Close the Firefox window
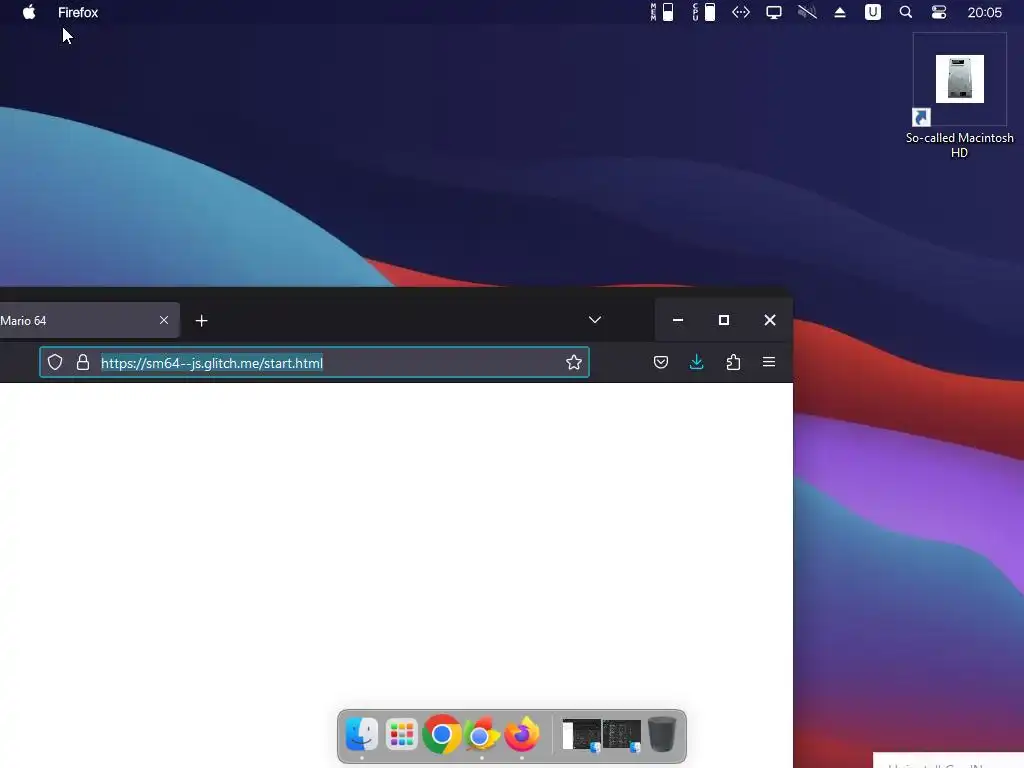Viewport: 1024px width, 768px height. tap(770, 320)
